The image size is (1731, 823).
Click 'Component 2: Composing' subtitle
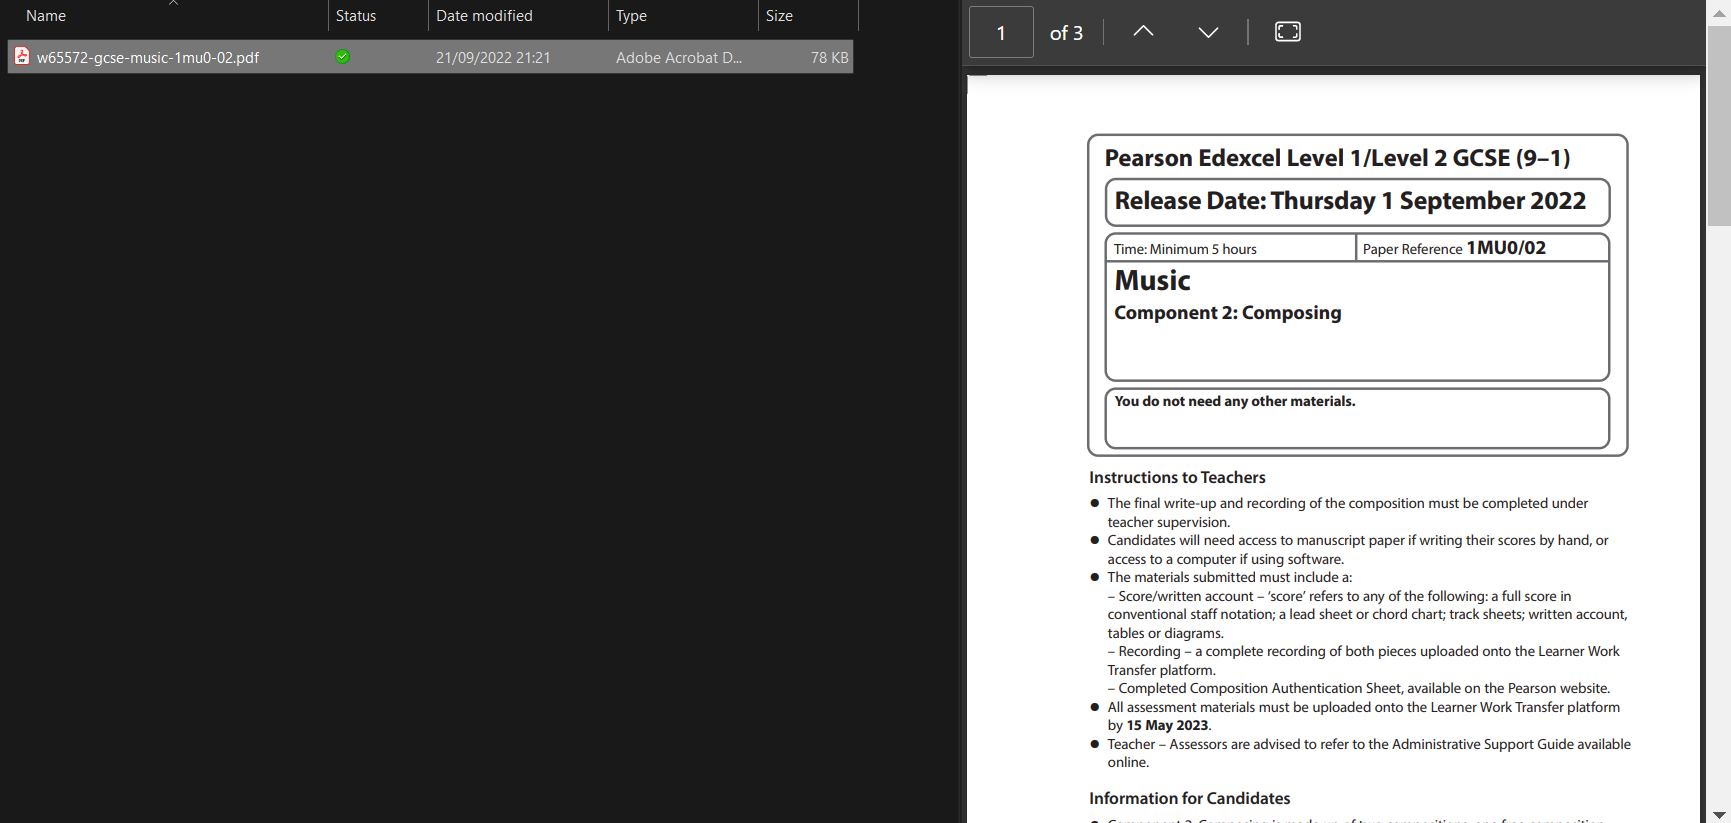(x=1228, y=313)
